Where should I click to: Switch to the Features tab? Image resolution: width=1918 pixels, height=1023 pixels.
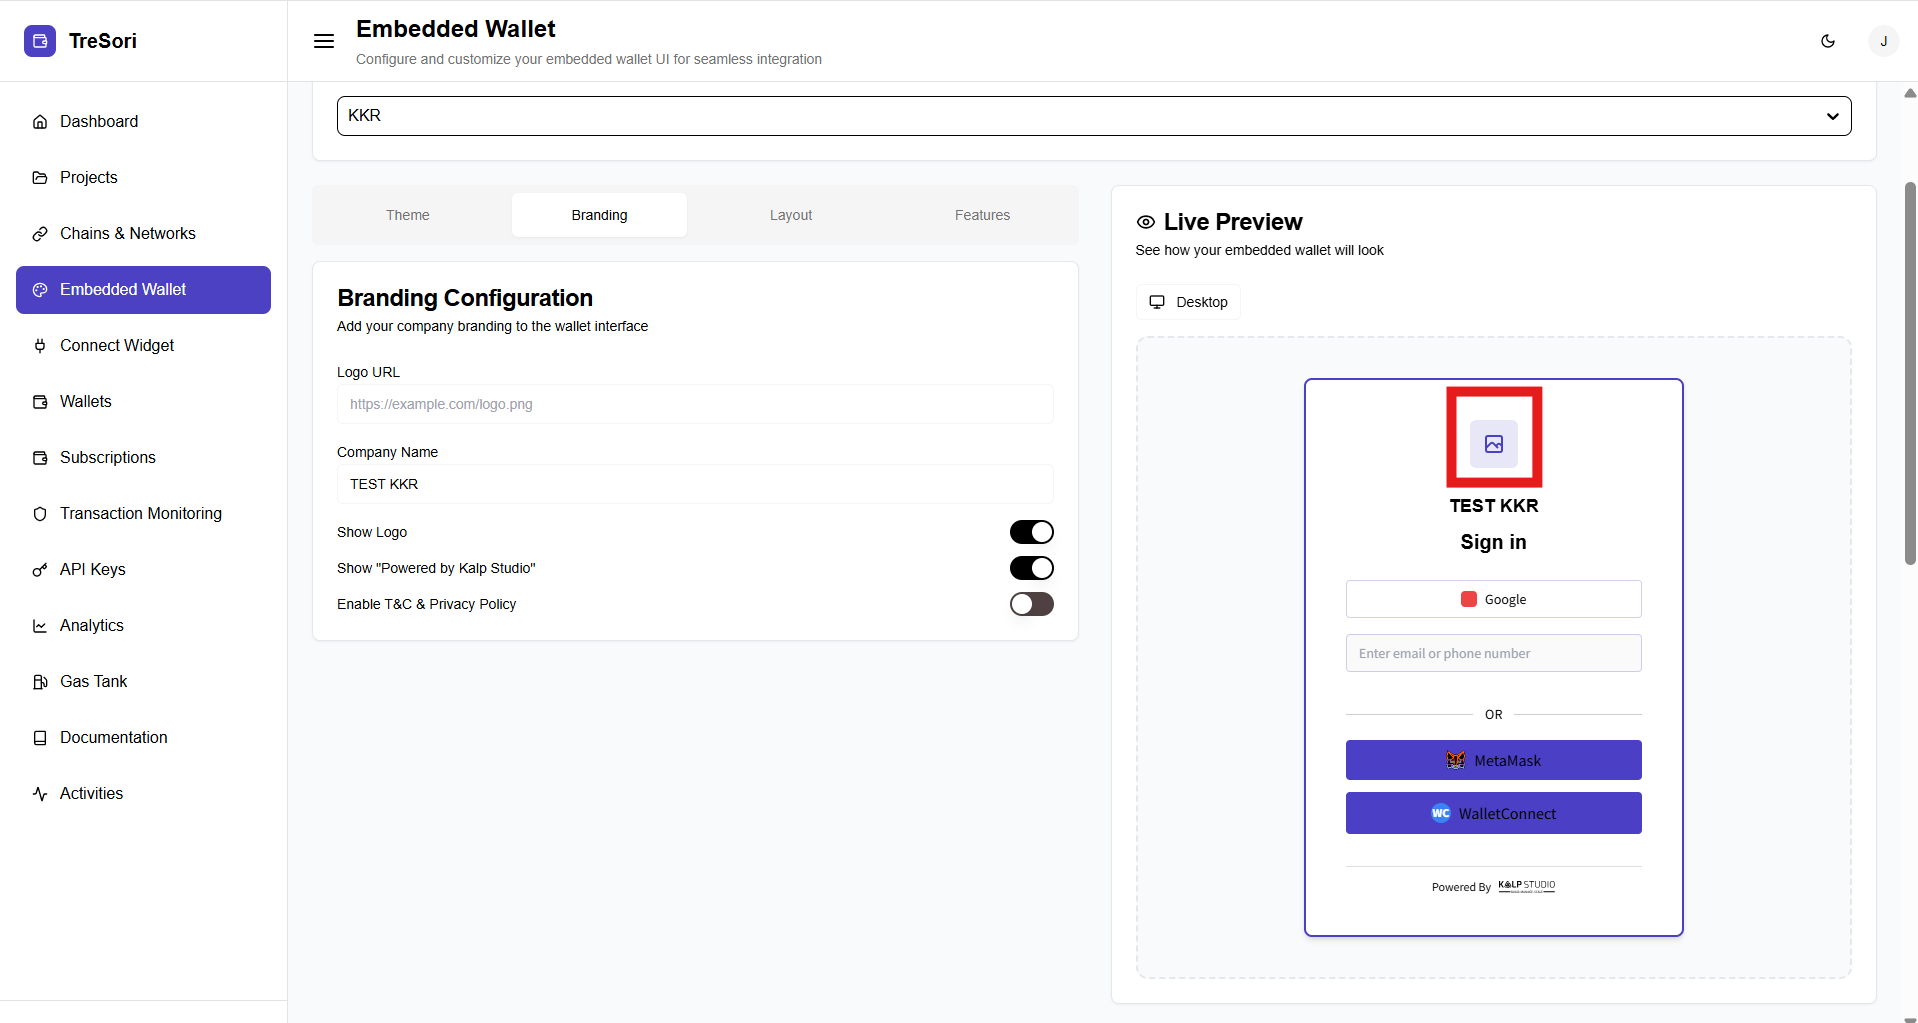pyautogui.click(x=982, y=215)
